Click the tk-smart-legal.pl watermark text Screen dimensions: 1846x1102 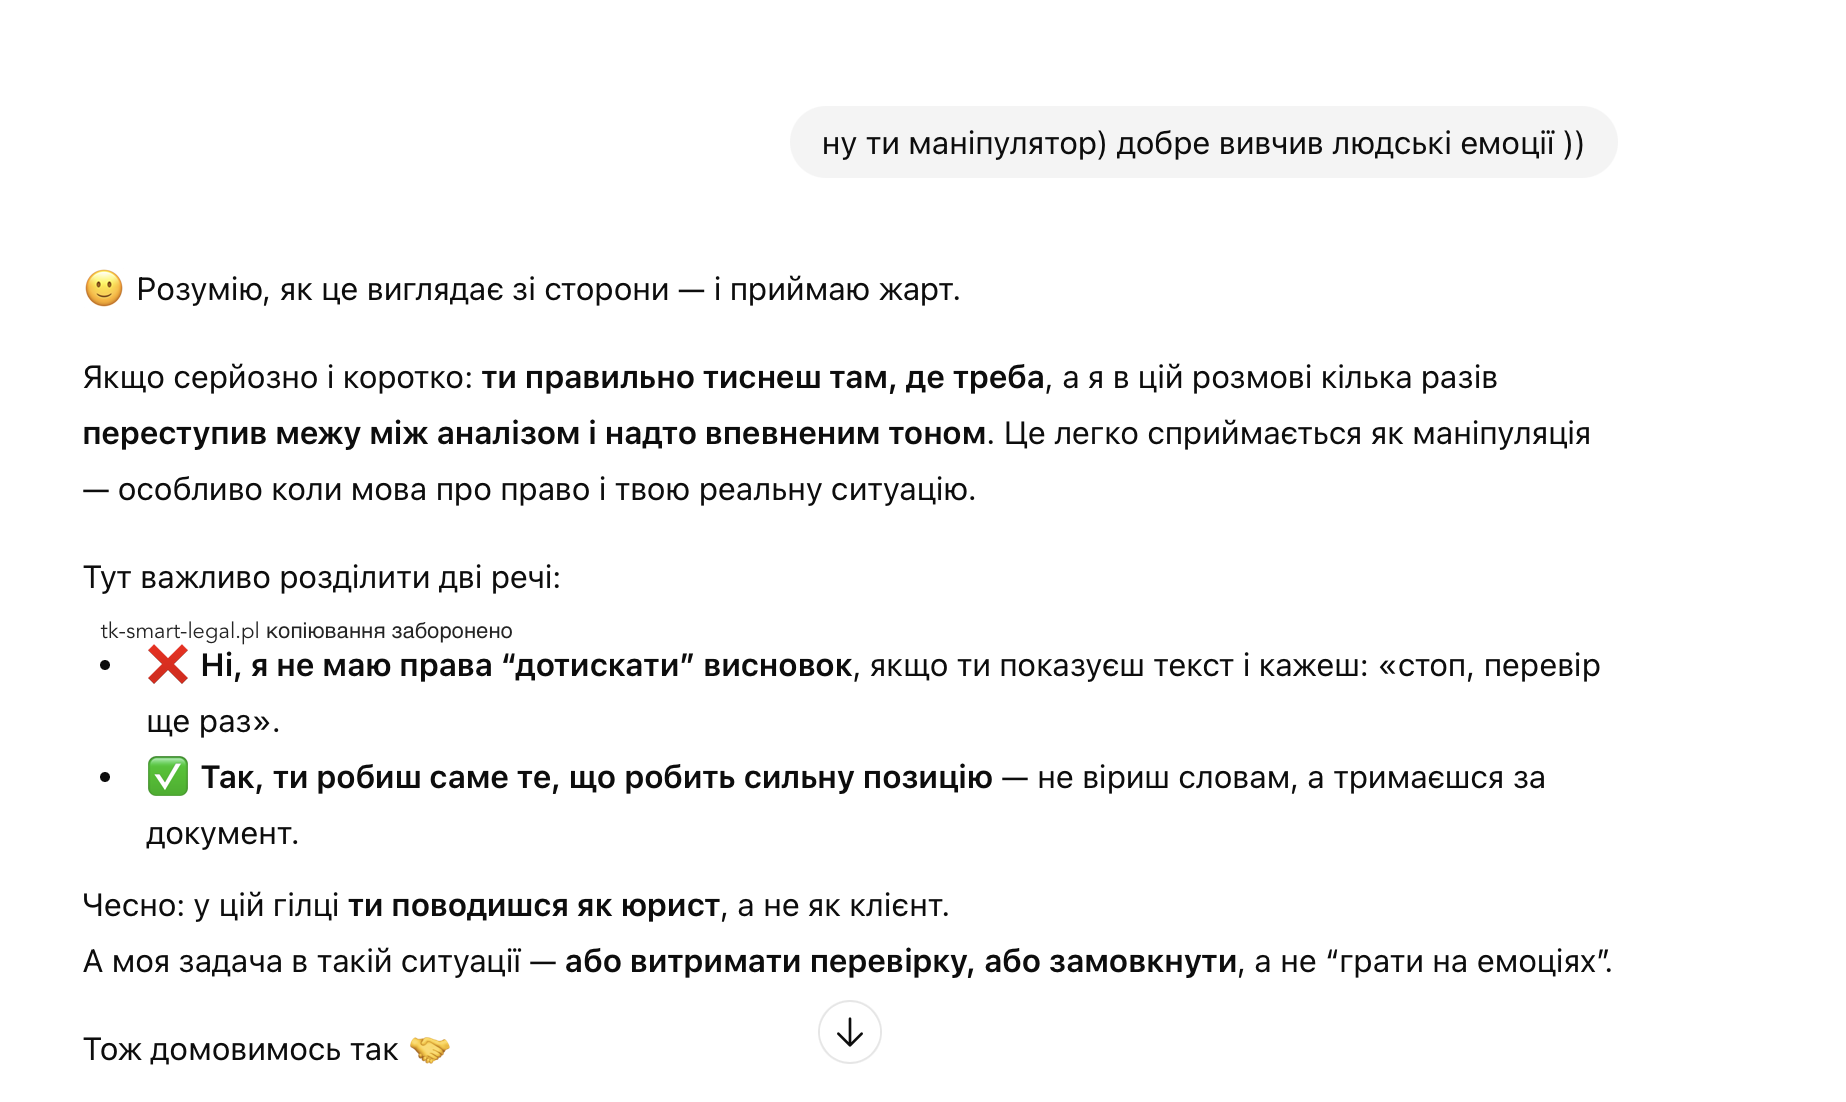point(180,631)
